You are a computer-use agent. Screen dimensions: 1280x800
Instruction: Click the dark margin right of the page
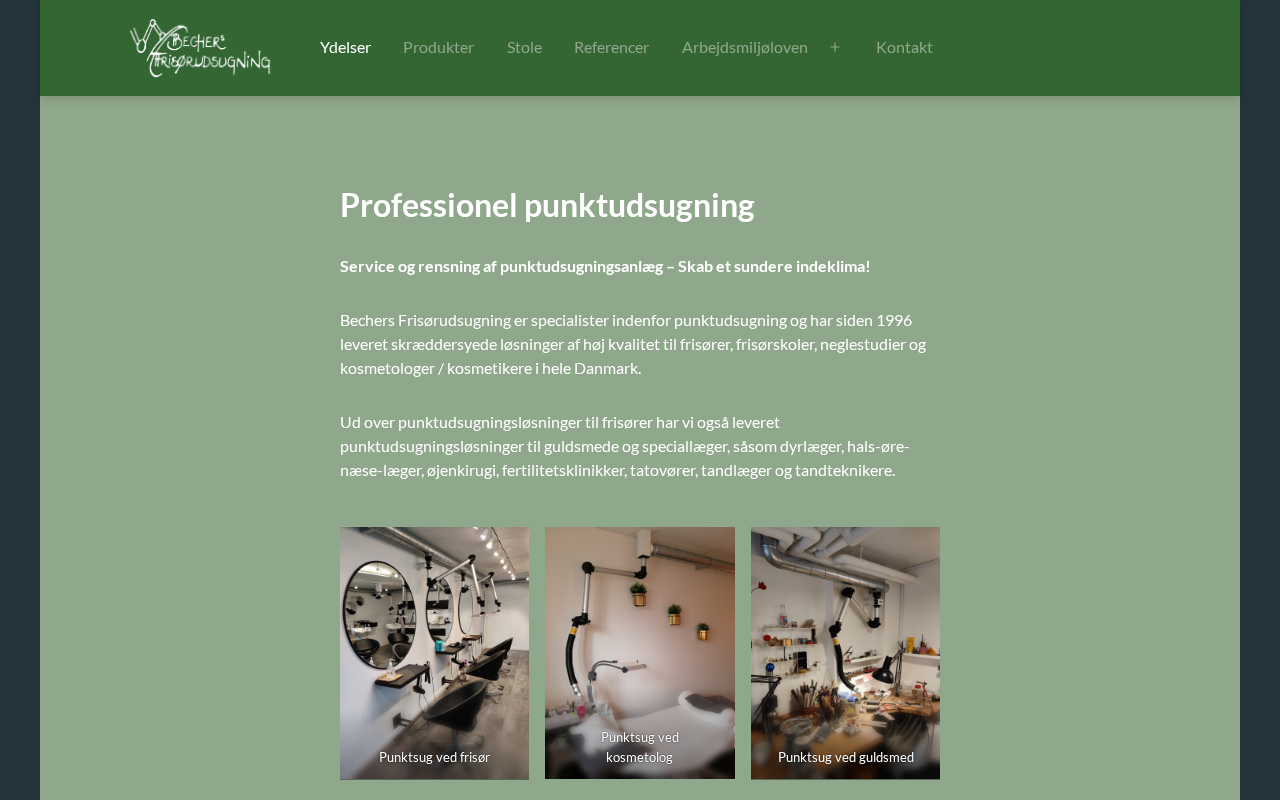[1260, 400]
